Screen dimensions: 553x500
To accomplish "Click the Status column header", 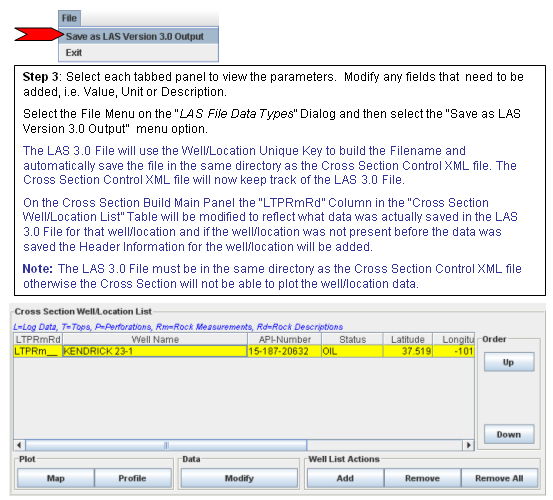I will pos(352,339).
